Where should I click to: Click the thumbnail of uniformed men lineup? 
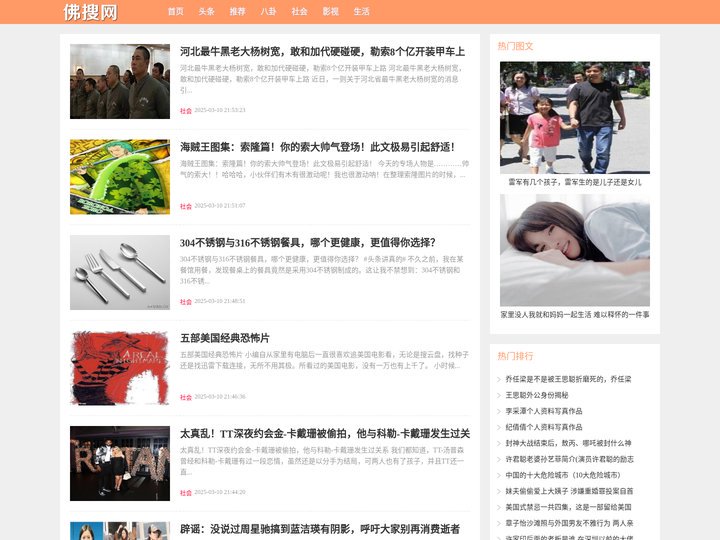pos(120,81)
